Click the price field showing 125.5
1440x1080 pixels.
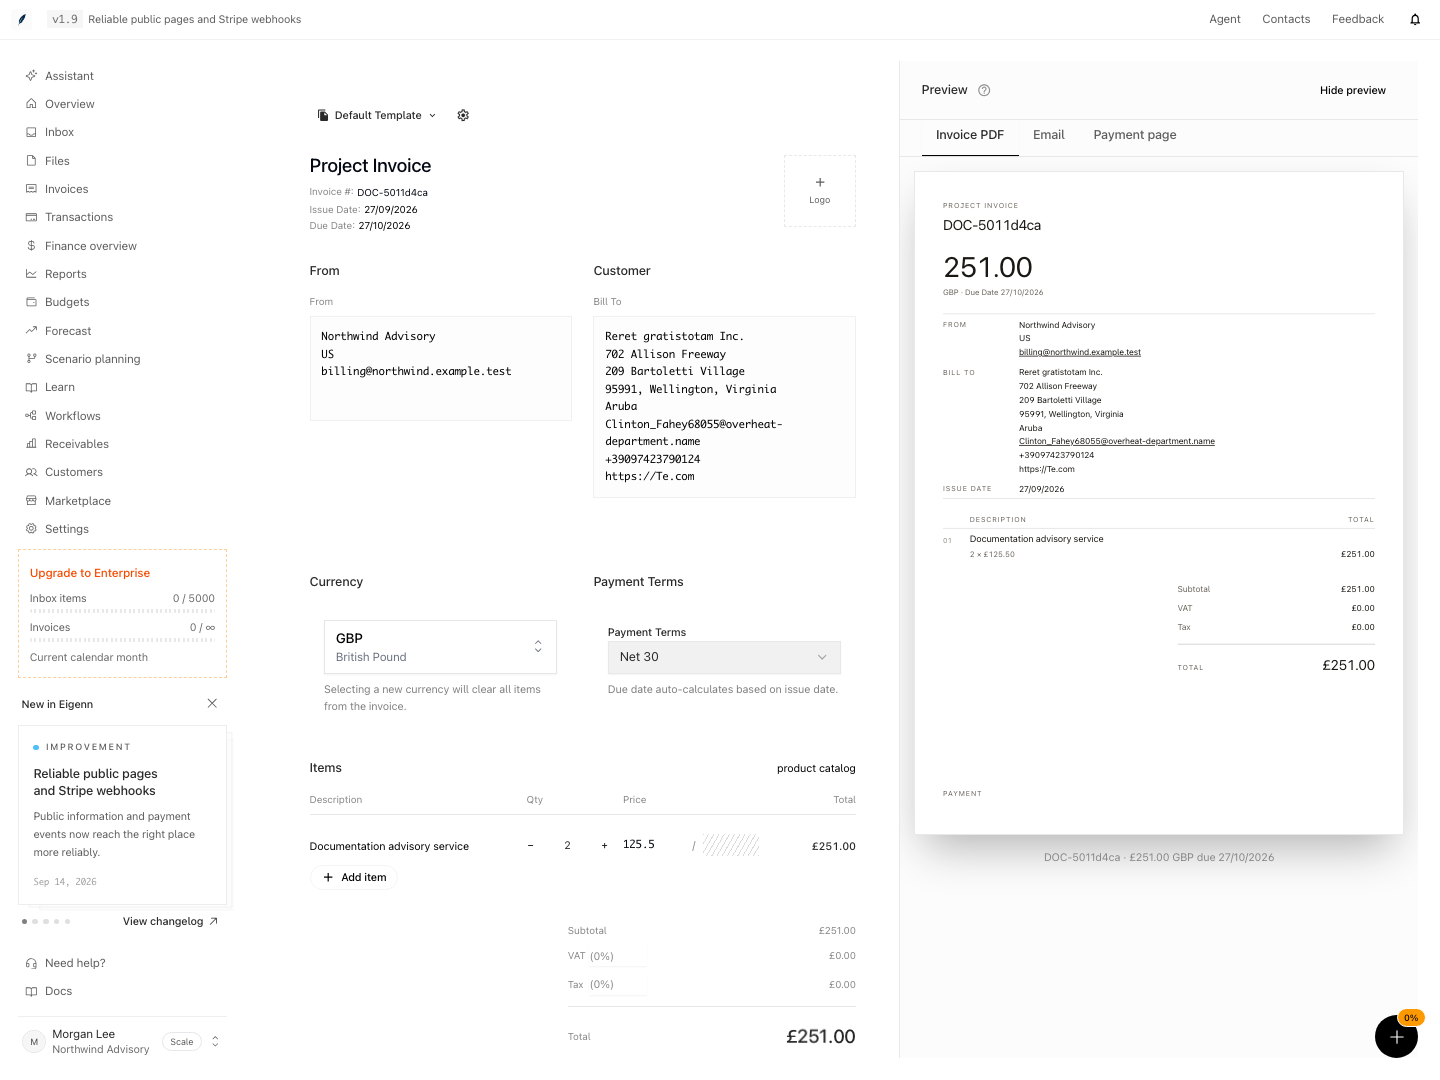[653, 845]
